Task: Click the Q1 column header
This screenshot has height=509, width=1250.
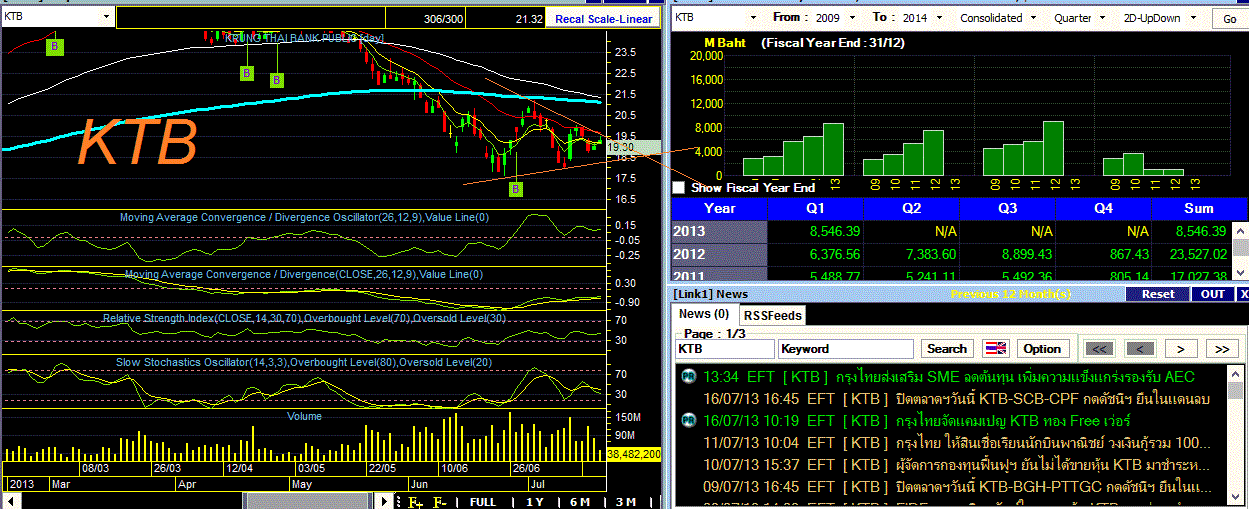Action: (x=816, y=208)
